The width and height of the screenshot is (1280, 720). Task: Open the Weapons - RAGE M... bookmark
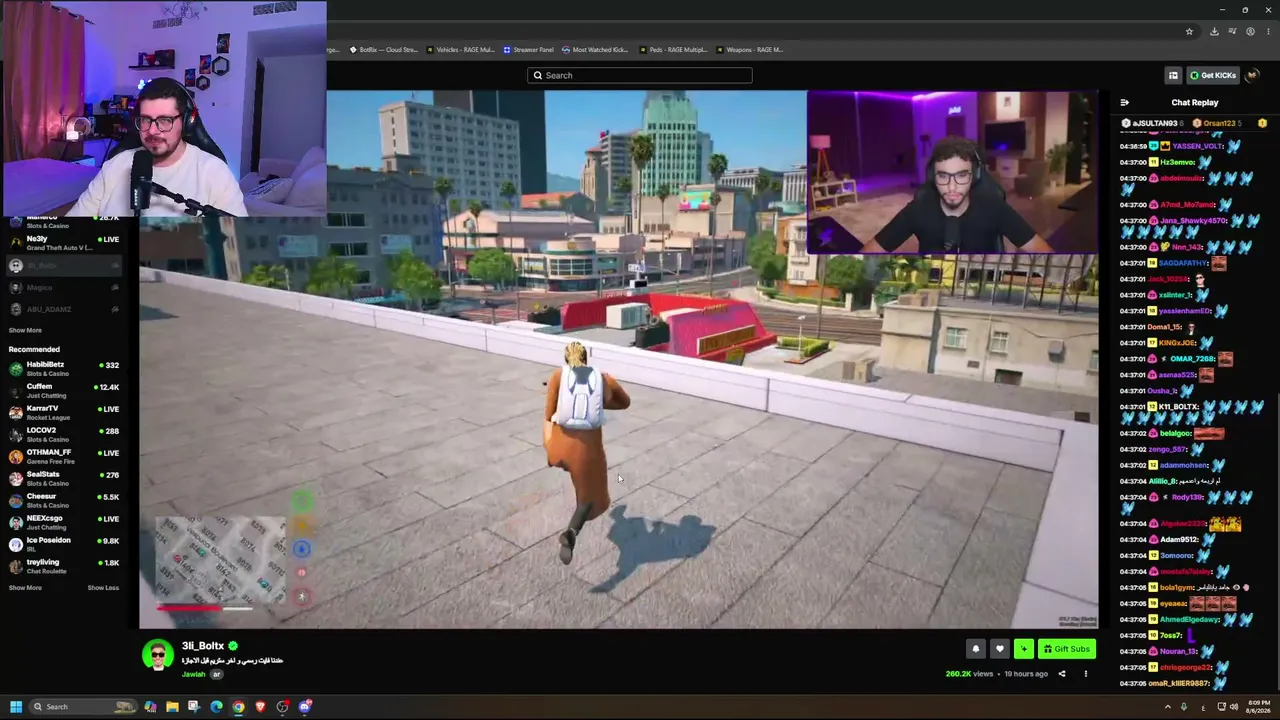click(749, 50)
